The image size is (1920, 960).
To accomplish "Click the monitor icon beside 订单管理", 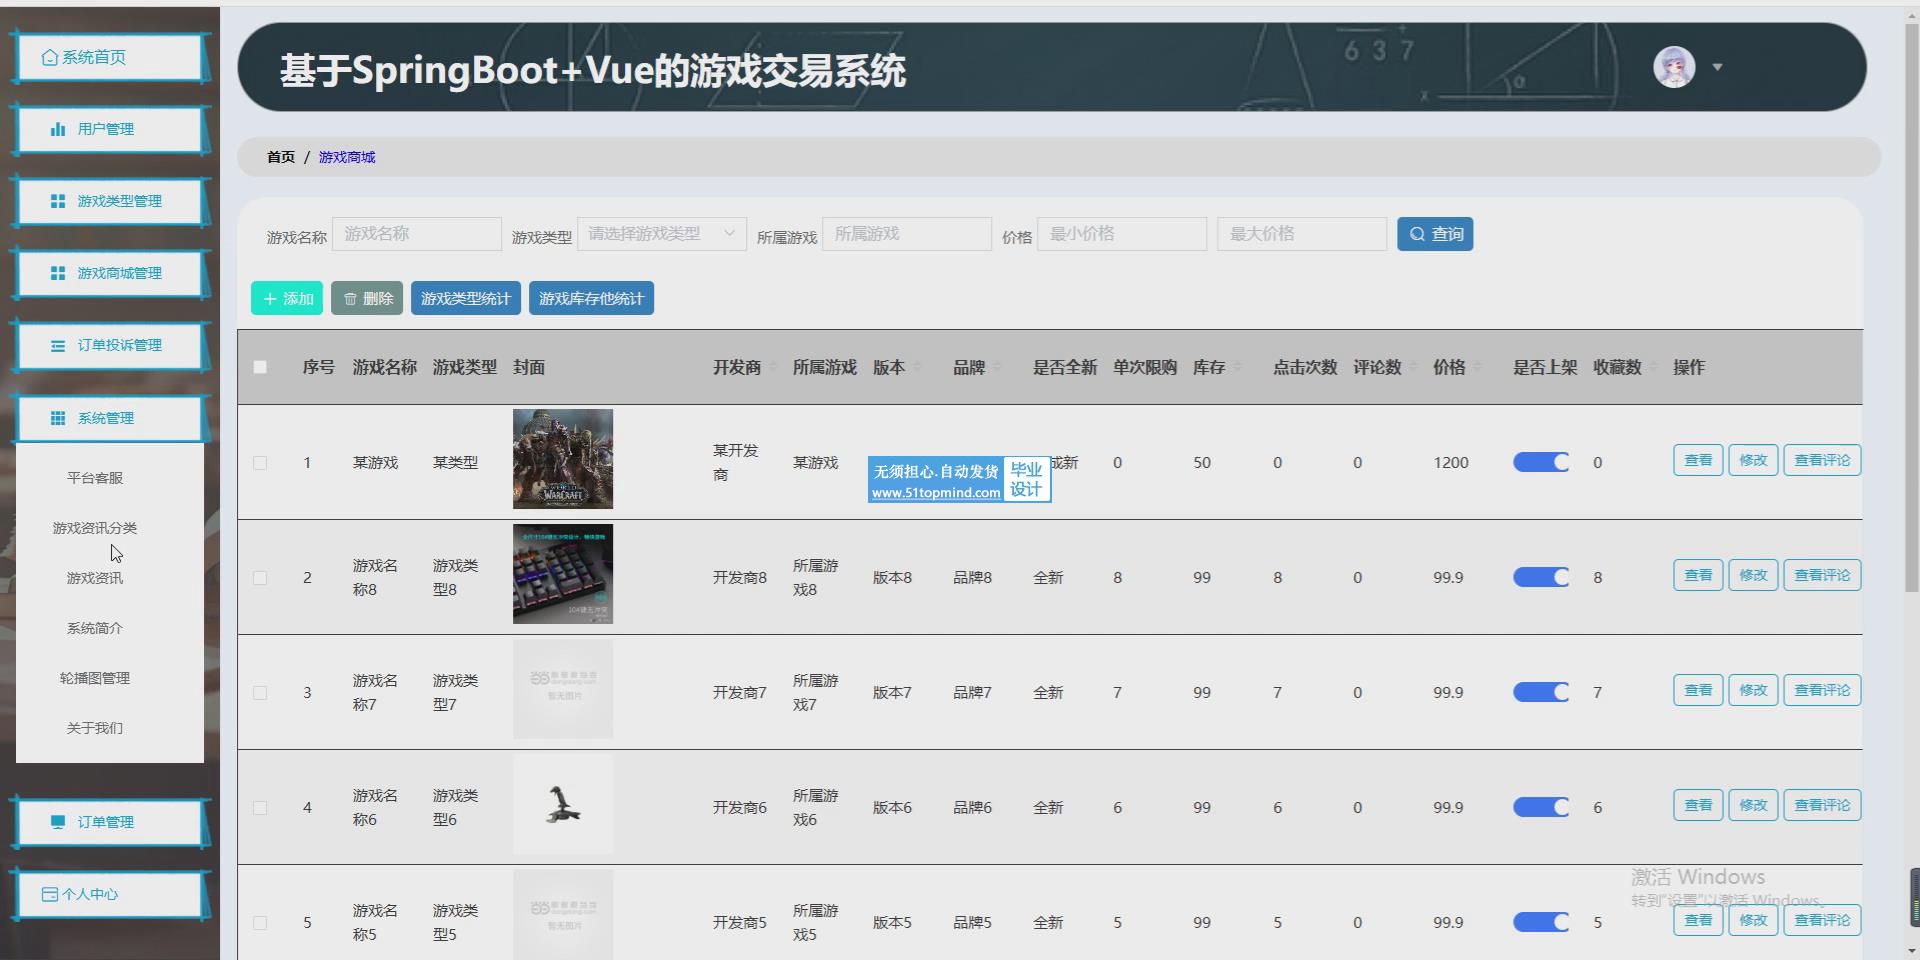I will [x=58, y=822].
